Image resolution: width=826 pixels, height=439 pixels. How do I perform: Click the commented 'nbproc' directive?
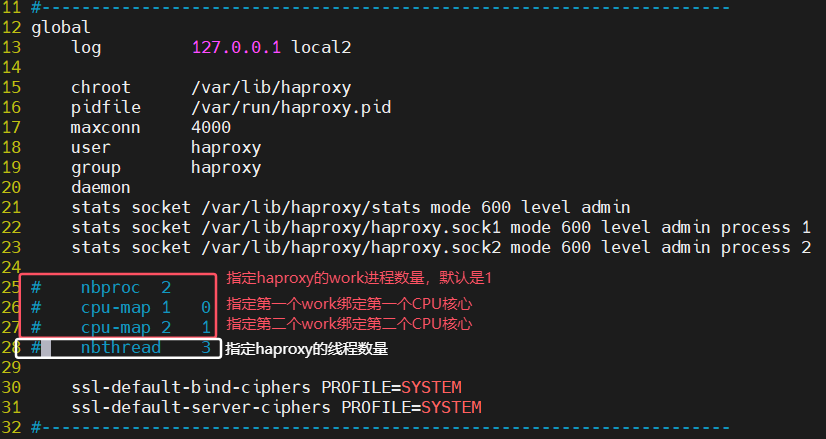click(111, 288)
